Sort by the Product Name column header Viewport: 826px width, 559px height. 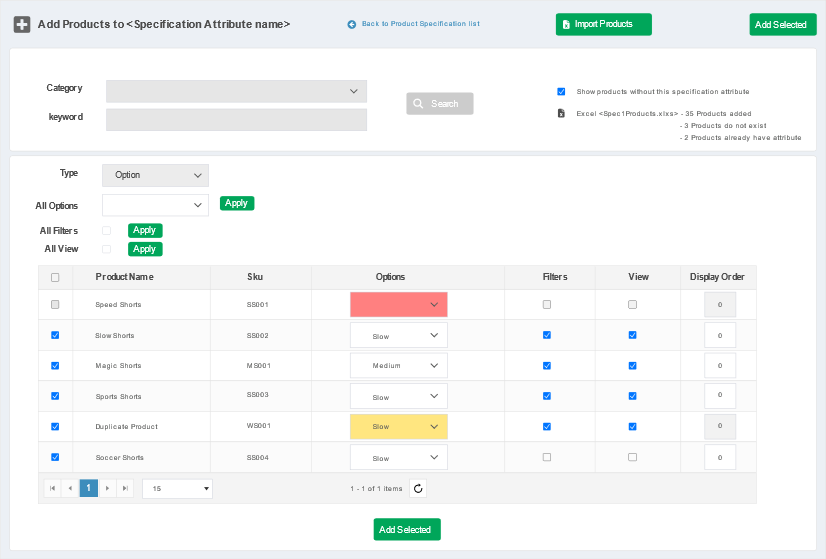pos(124,277)
